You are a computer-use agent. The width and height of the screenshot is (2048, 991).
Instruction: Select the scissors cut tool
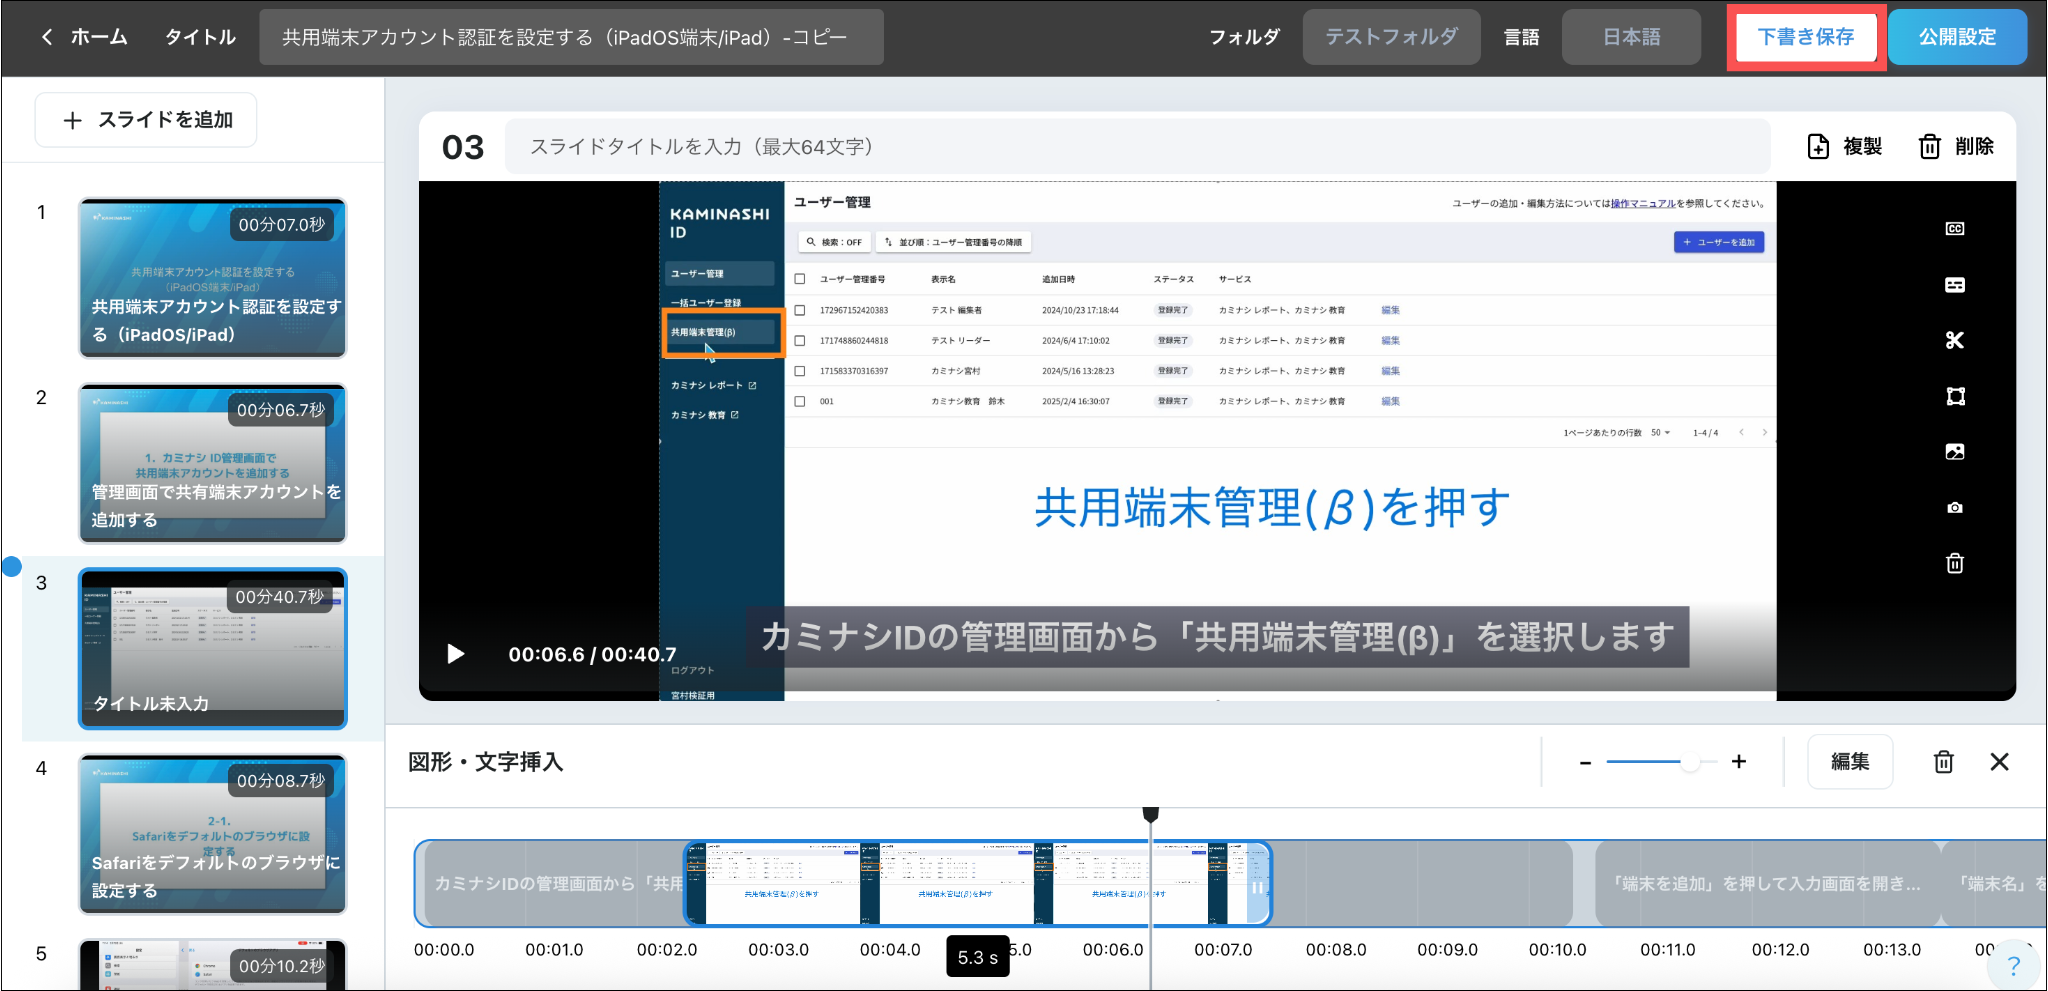click(1955, 340)
